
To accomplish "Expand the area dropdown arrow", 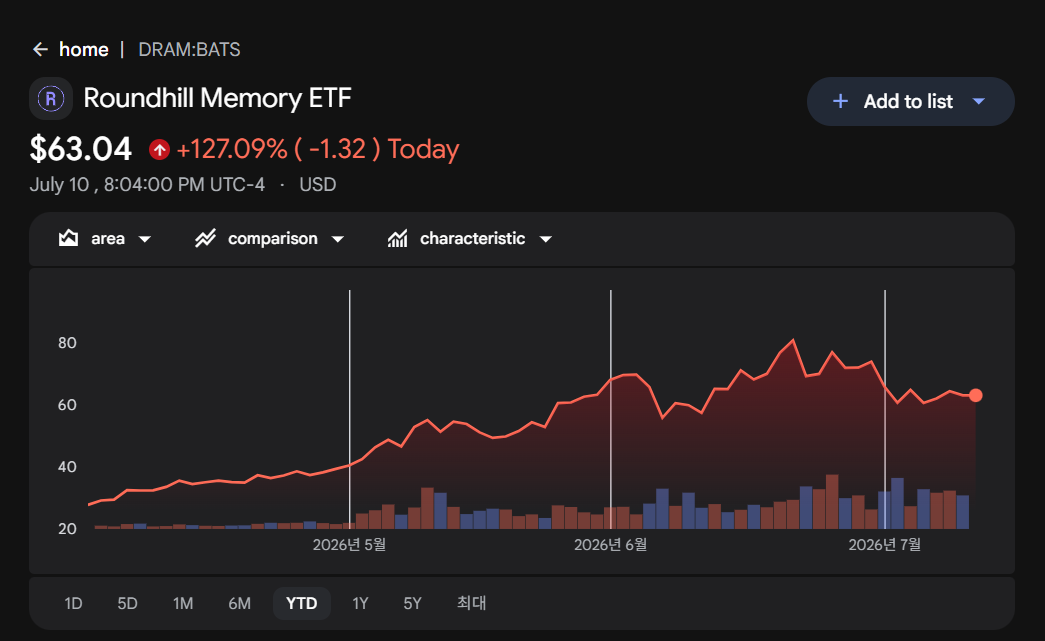I will [x=145, y=239].
